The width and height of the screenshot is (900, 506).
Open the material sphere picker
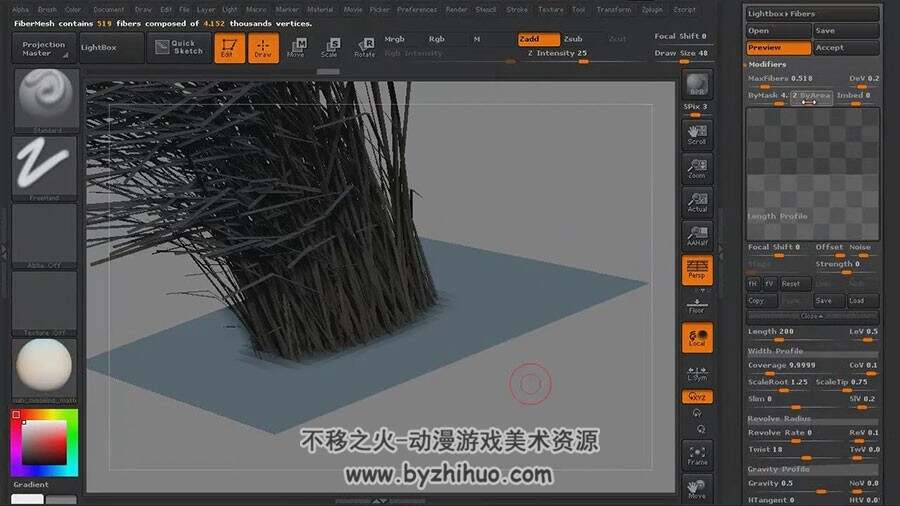[44, 371]
